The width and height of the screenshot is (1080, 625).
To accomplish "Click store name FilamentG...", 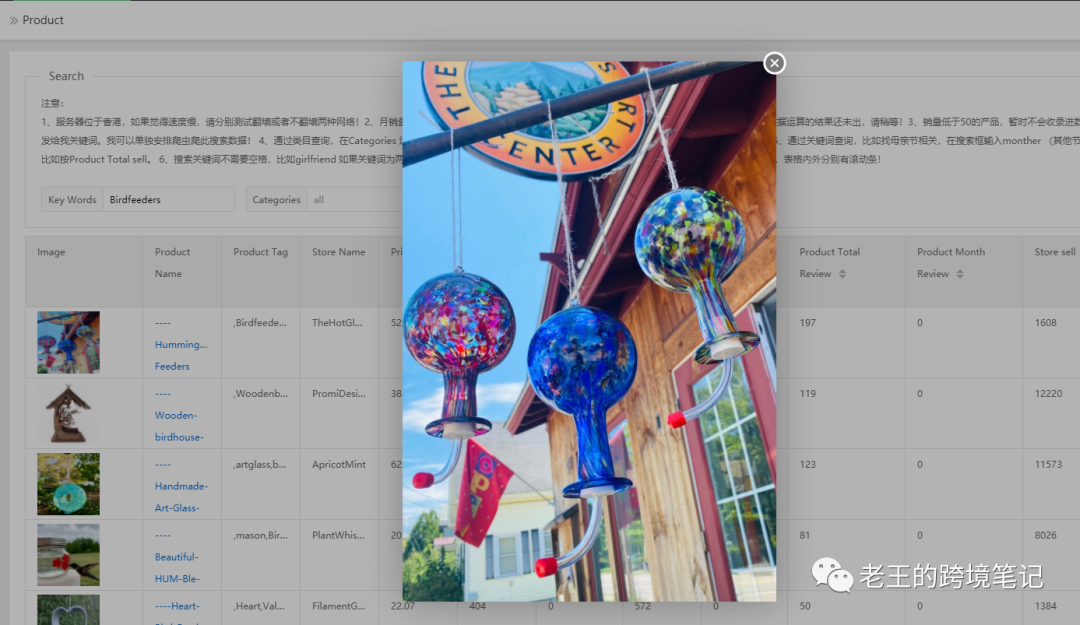I will click(339, 606).
